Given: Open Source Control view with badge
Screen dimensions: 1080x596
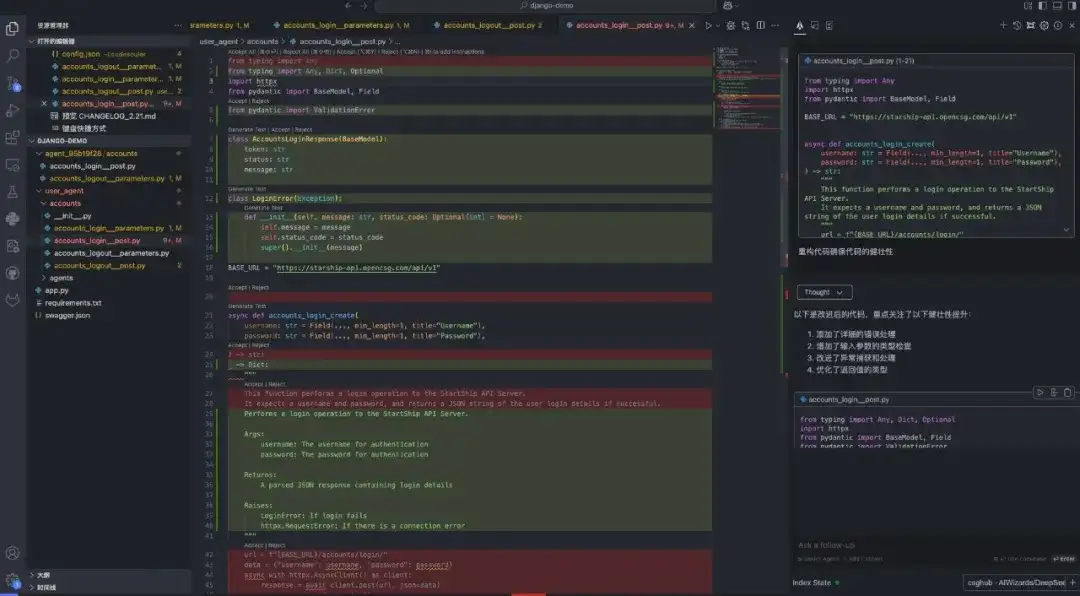Looking at the screenshot, I should point(12,83).
